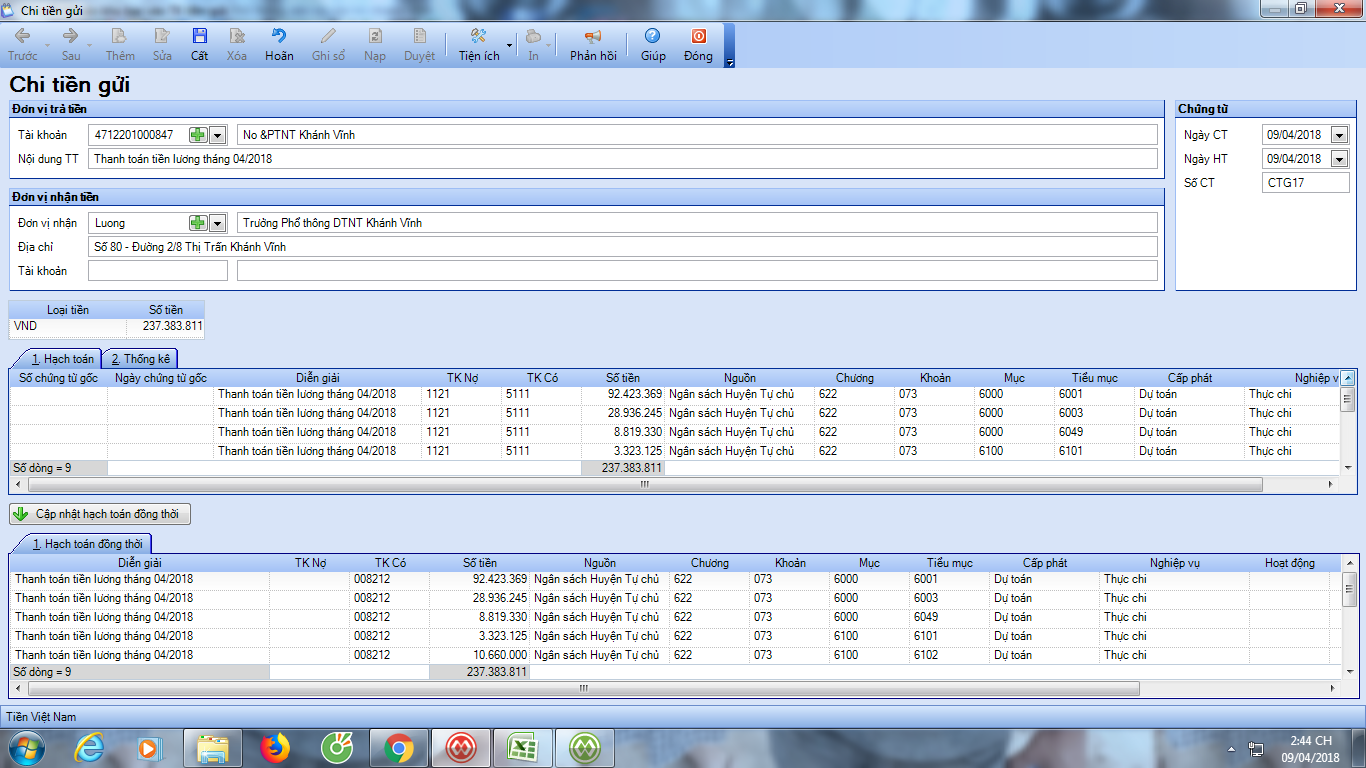This screenshot has width=1366, height=768.
Task: Click the toolbar overflow options arrow
Action: (730, 62)
